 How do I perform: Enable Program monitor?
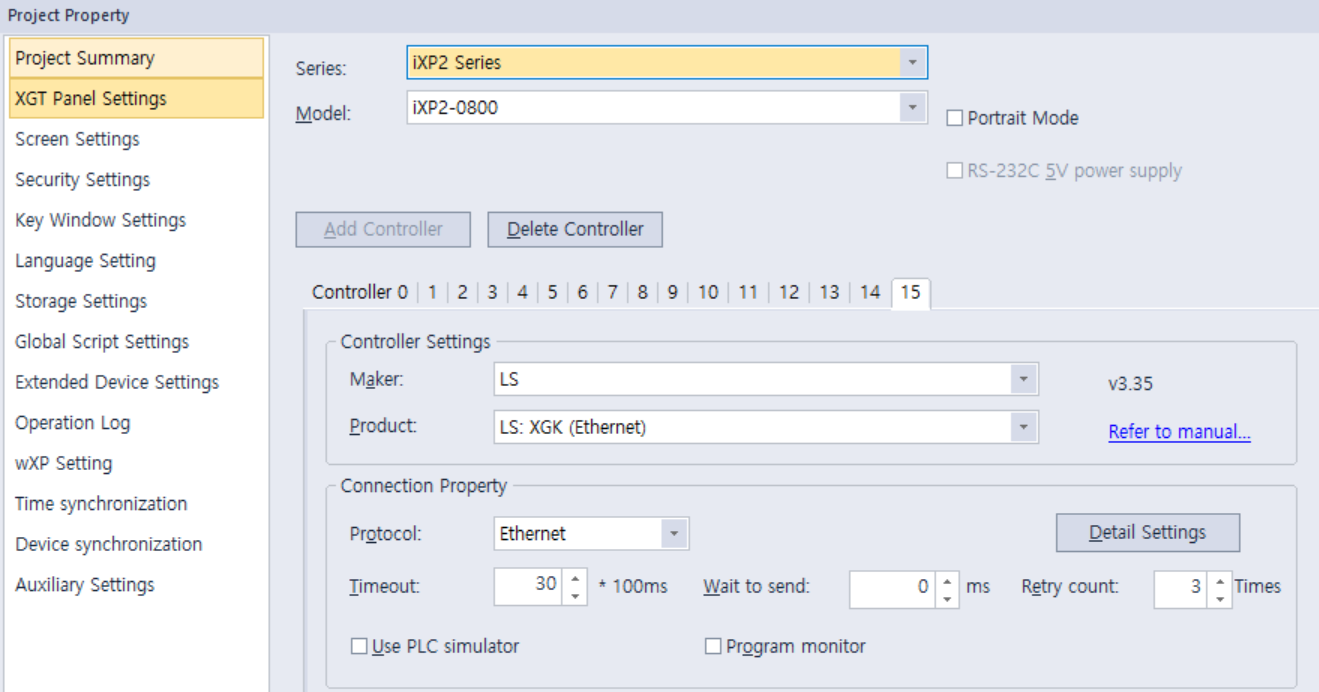[712, 646]
